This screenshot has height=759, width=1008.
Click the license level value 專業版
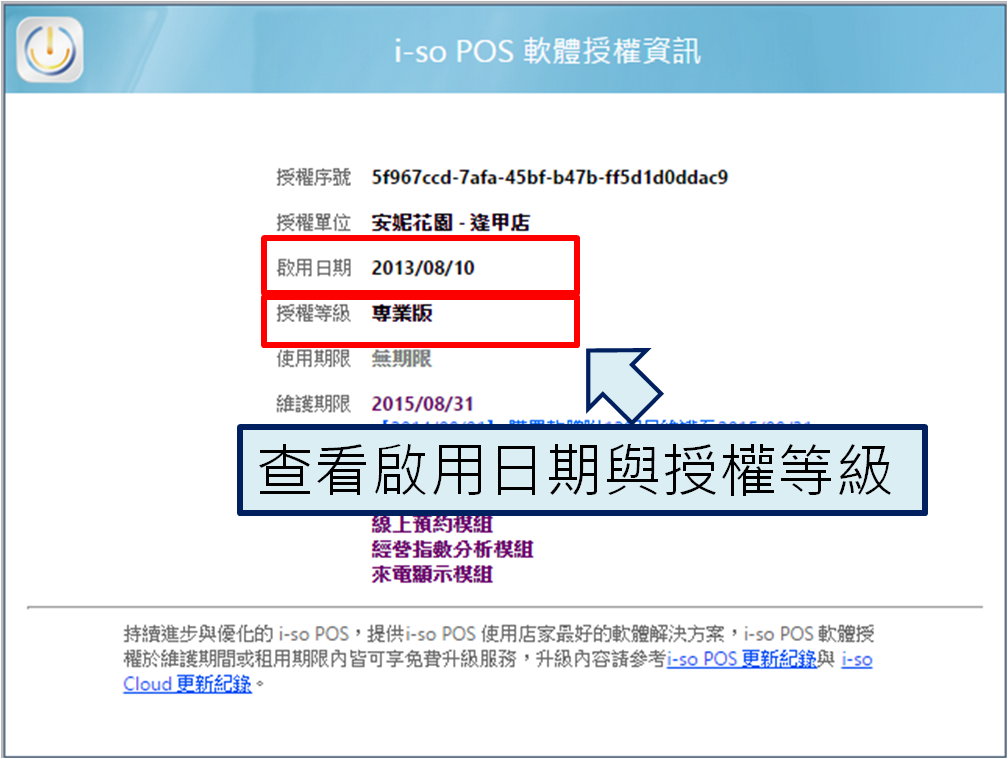coord(402,313)
